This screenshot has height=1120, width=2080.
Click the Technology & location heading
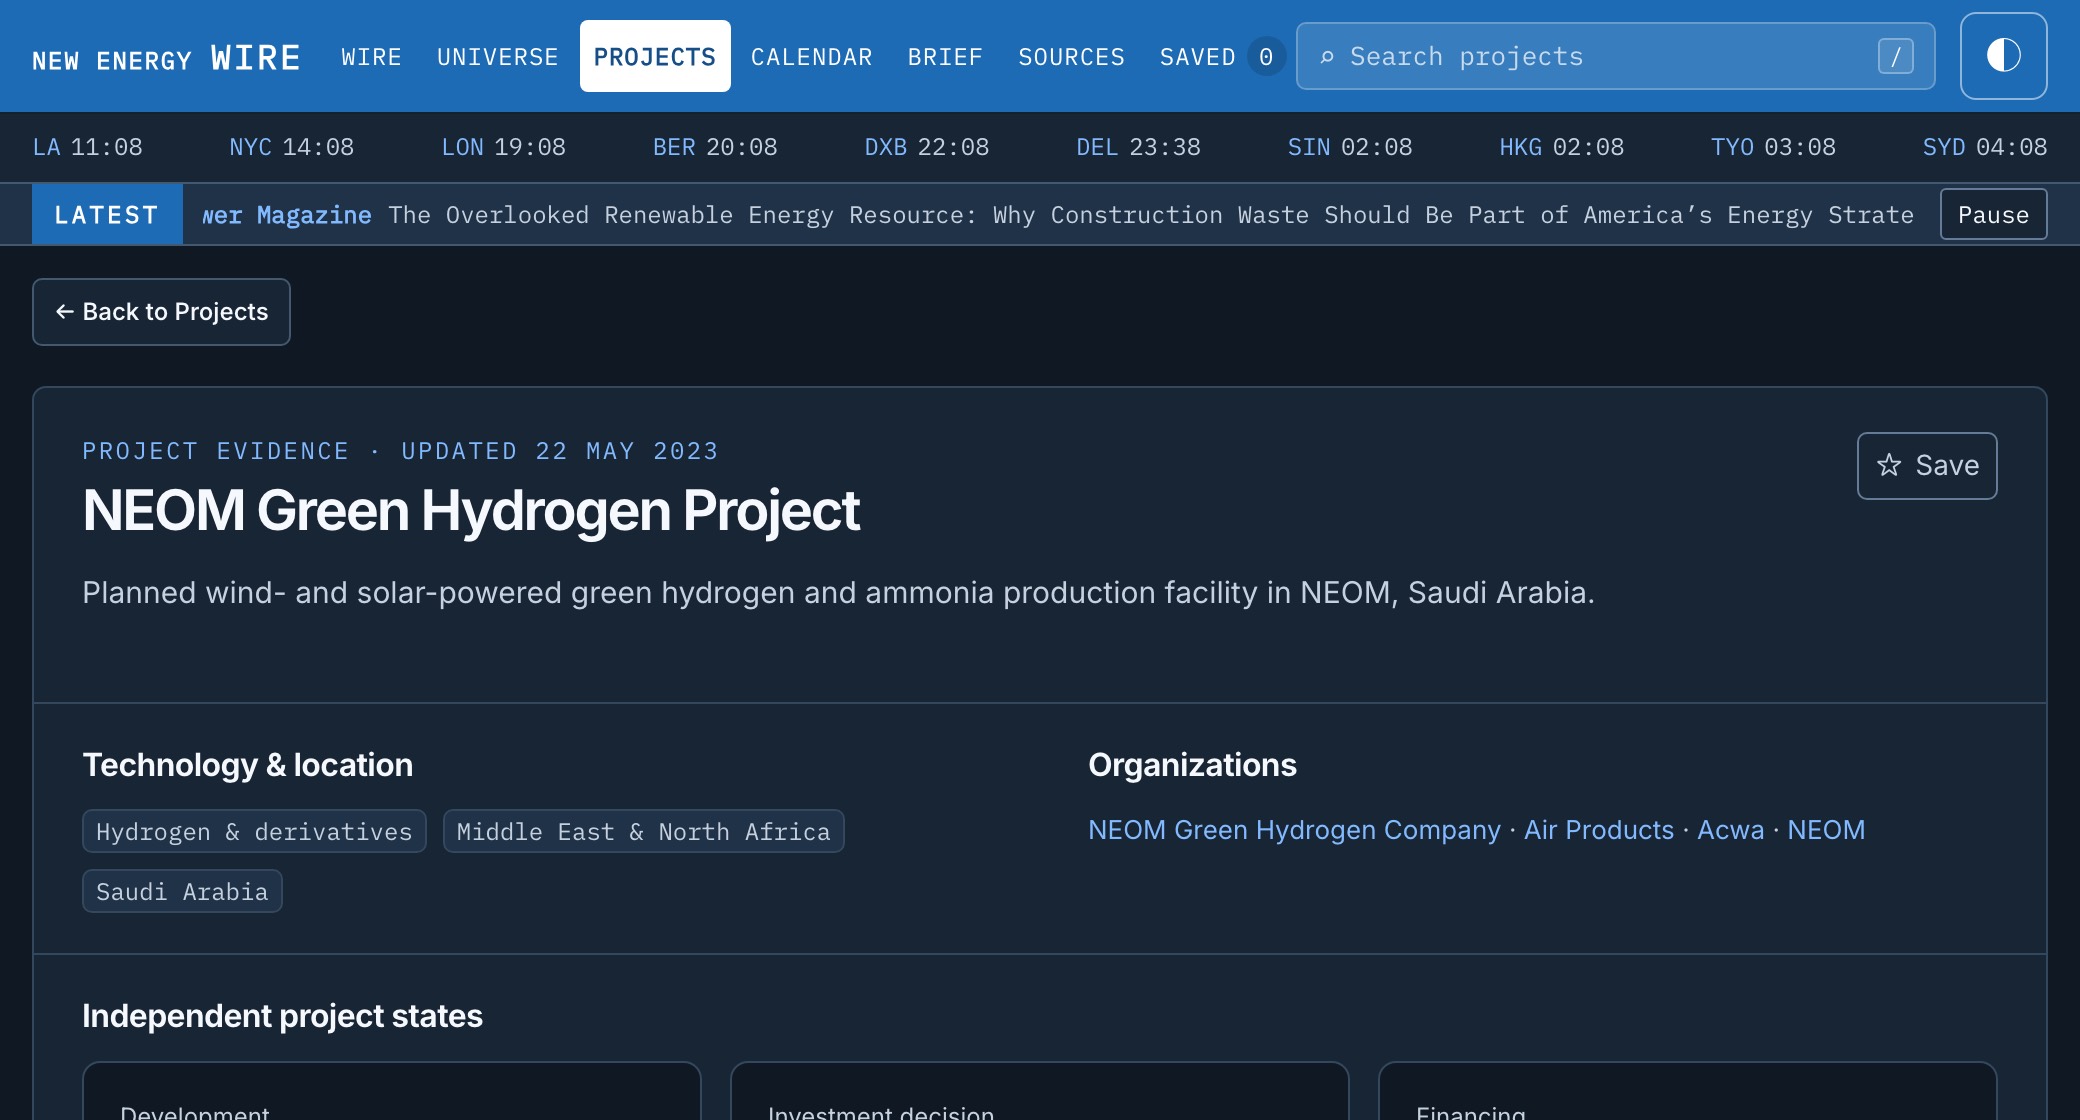(247, 765)
